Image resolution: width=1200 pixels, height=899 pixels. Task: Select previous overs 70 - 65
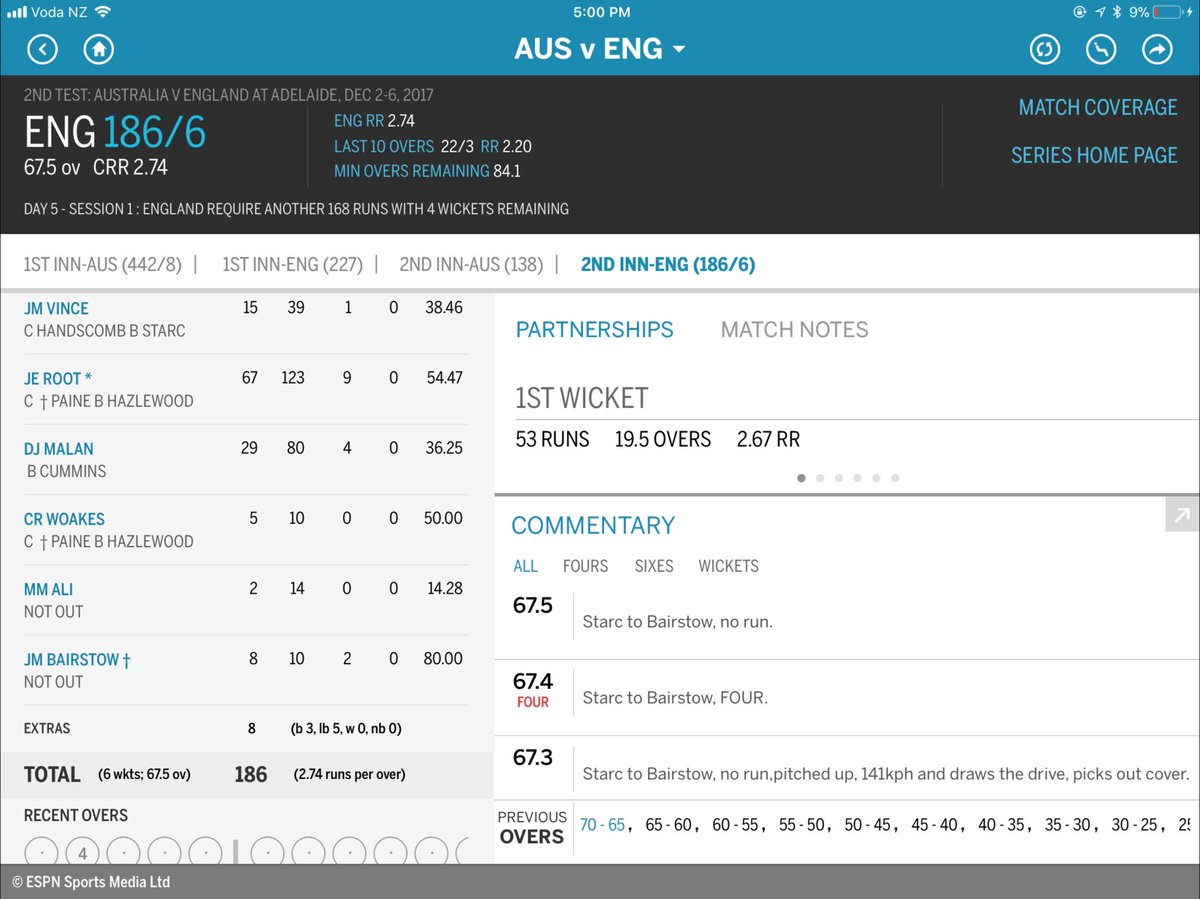pos(602,825)
